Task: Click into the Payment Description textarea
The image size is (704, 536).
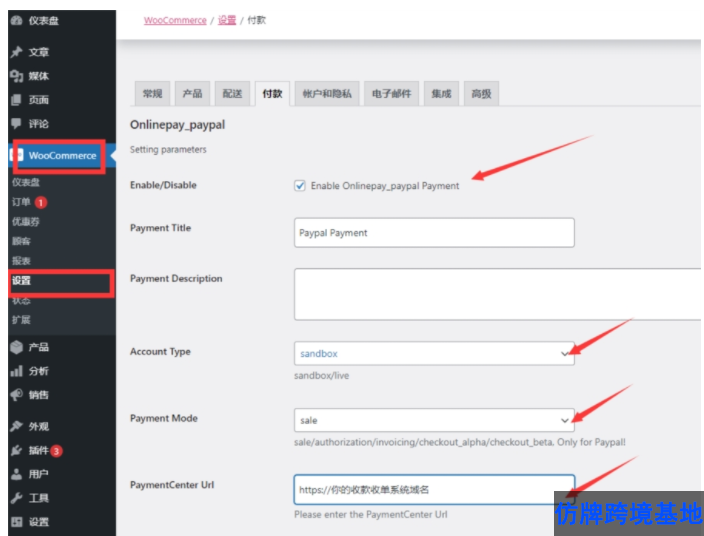Action: point(497,294)
